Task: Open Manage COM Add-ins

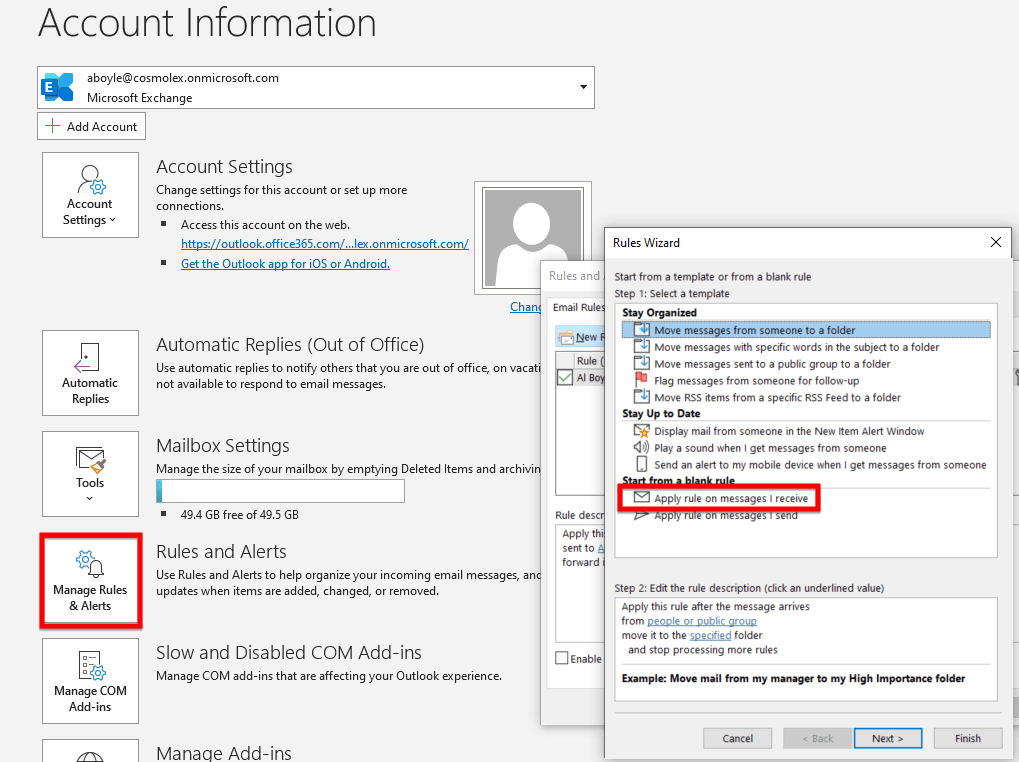Action: 90,681
